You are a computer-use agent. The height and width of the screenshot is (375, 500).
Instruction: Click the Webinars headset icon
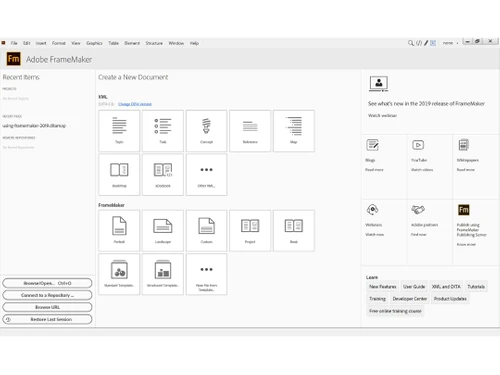click(372, 210)
